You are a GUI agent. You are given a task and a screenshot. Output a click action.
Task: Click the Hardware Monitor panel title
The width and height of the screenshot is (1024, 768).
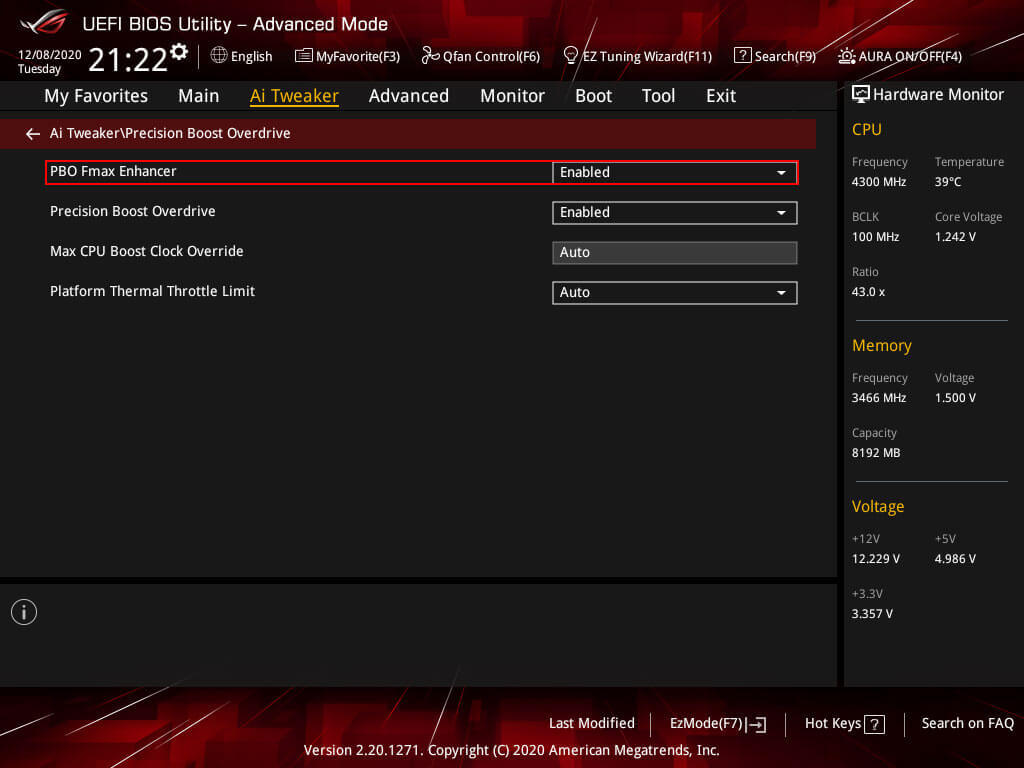point(938,95)
